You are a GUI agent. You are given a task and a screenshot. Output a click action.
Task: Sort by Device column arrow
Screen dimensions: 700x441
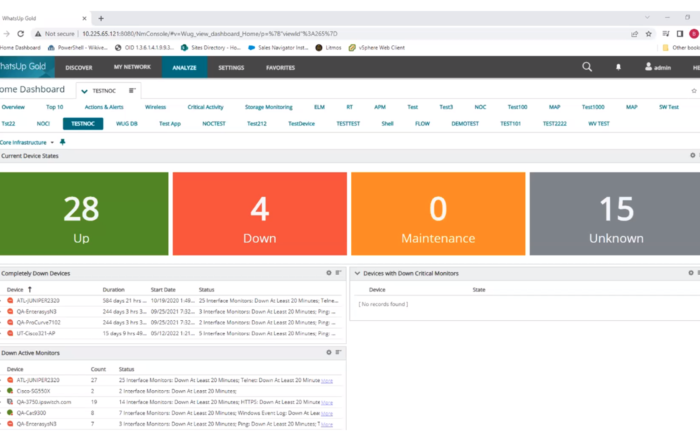pyautogui.click(x=30, y=289)
